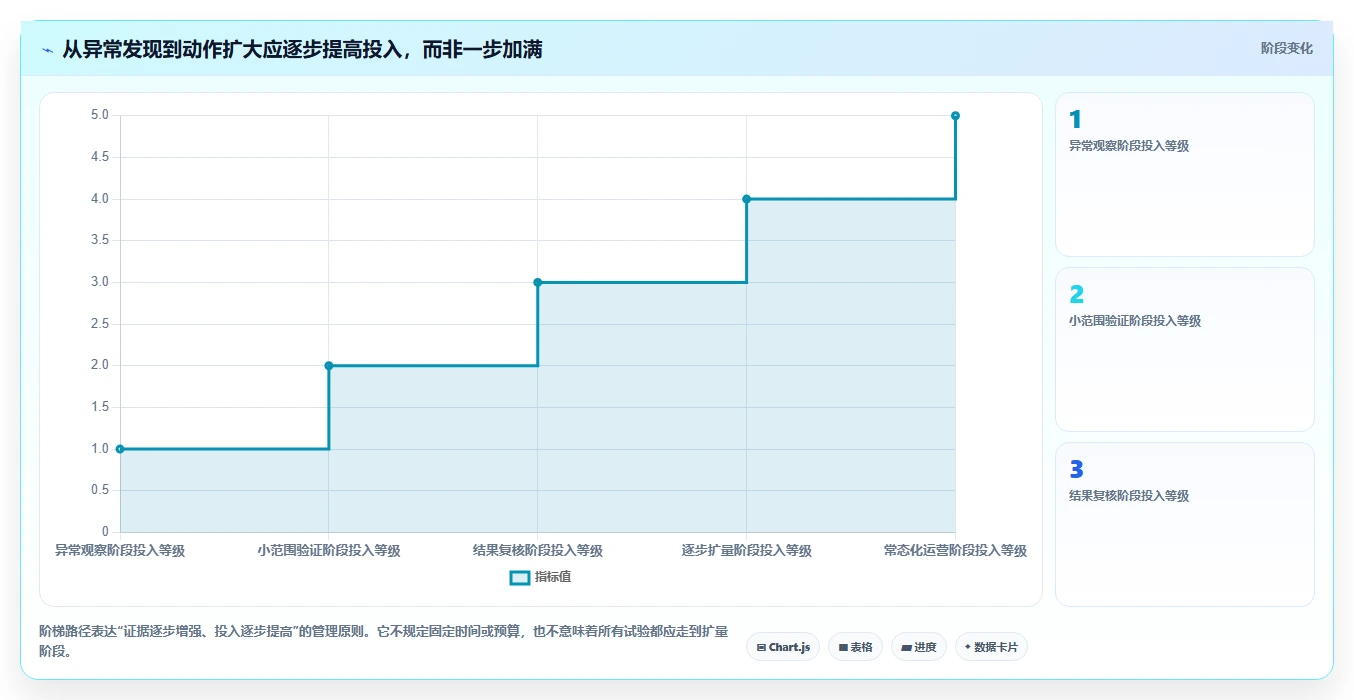Screen dimensions: 1354x700
Task: Click the 指标值 legend color box
Action: (519, 577)
